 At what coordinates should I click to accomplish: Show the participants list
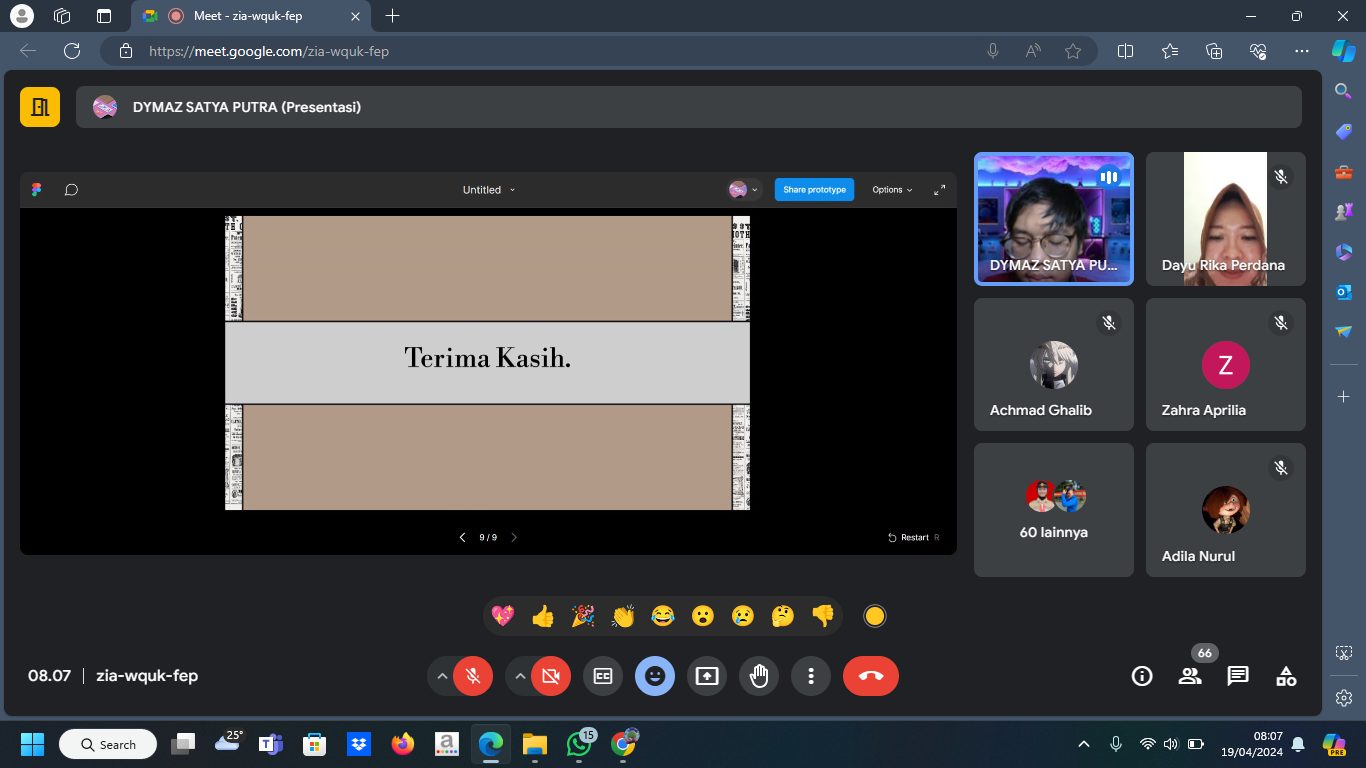coord(1190,676)
